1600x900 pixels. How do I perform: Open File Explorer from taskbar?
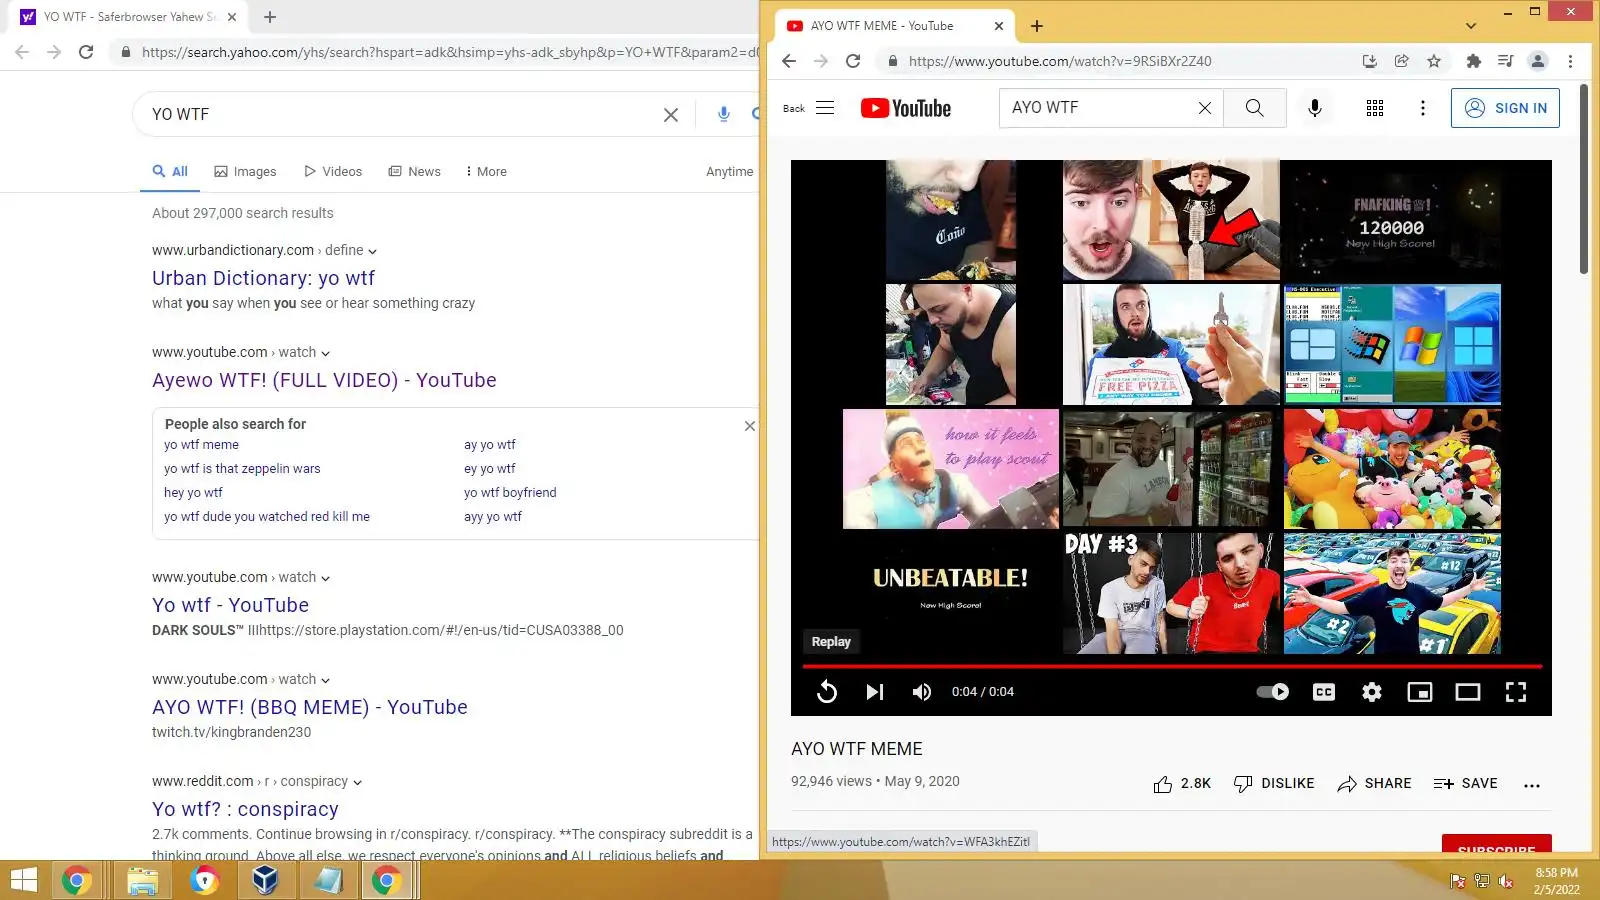[x=142, y=880]
